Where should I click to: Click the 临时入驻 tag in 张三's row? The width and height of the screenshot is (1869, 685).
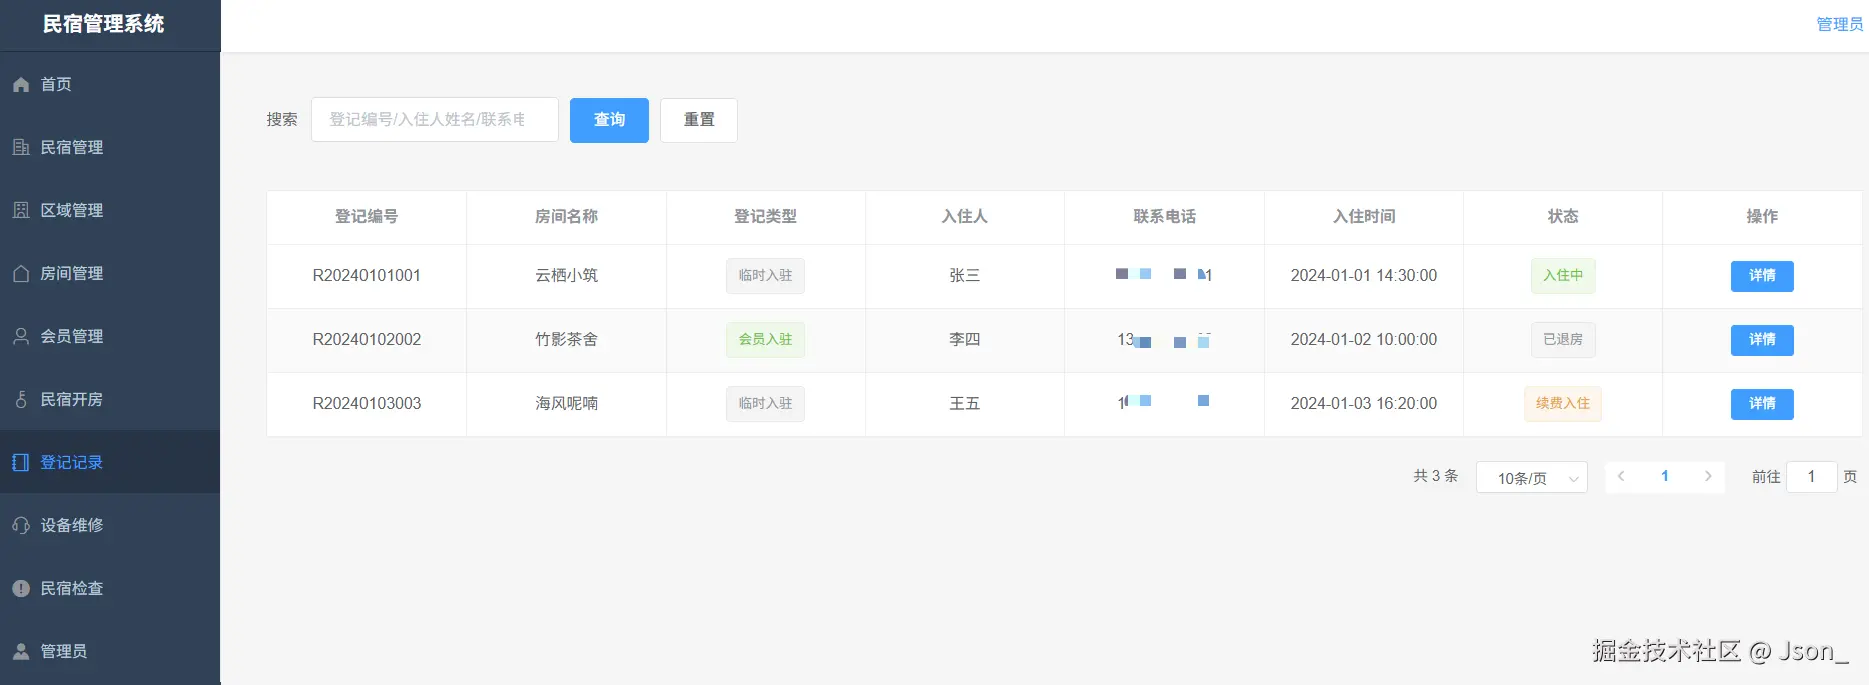pyautogui.click(x=765, y=276)
